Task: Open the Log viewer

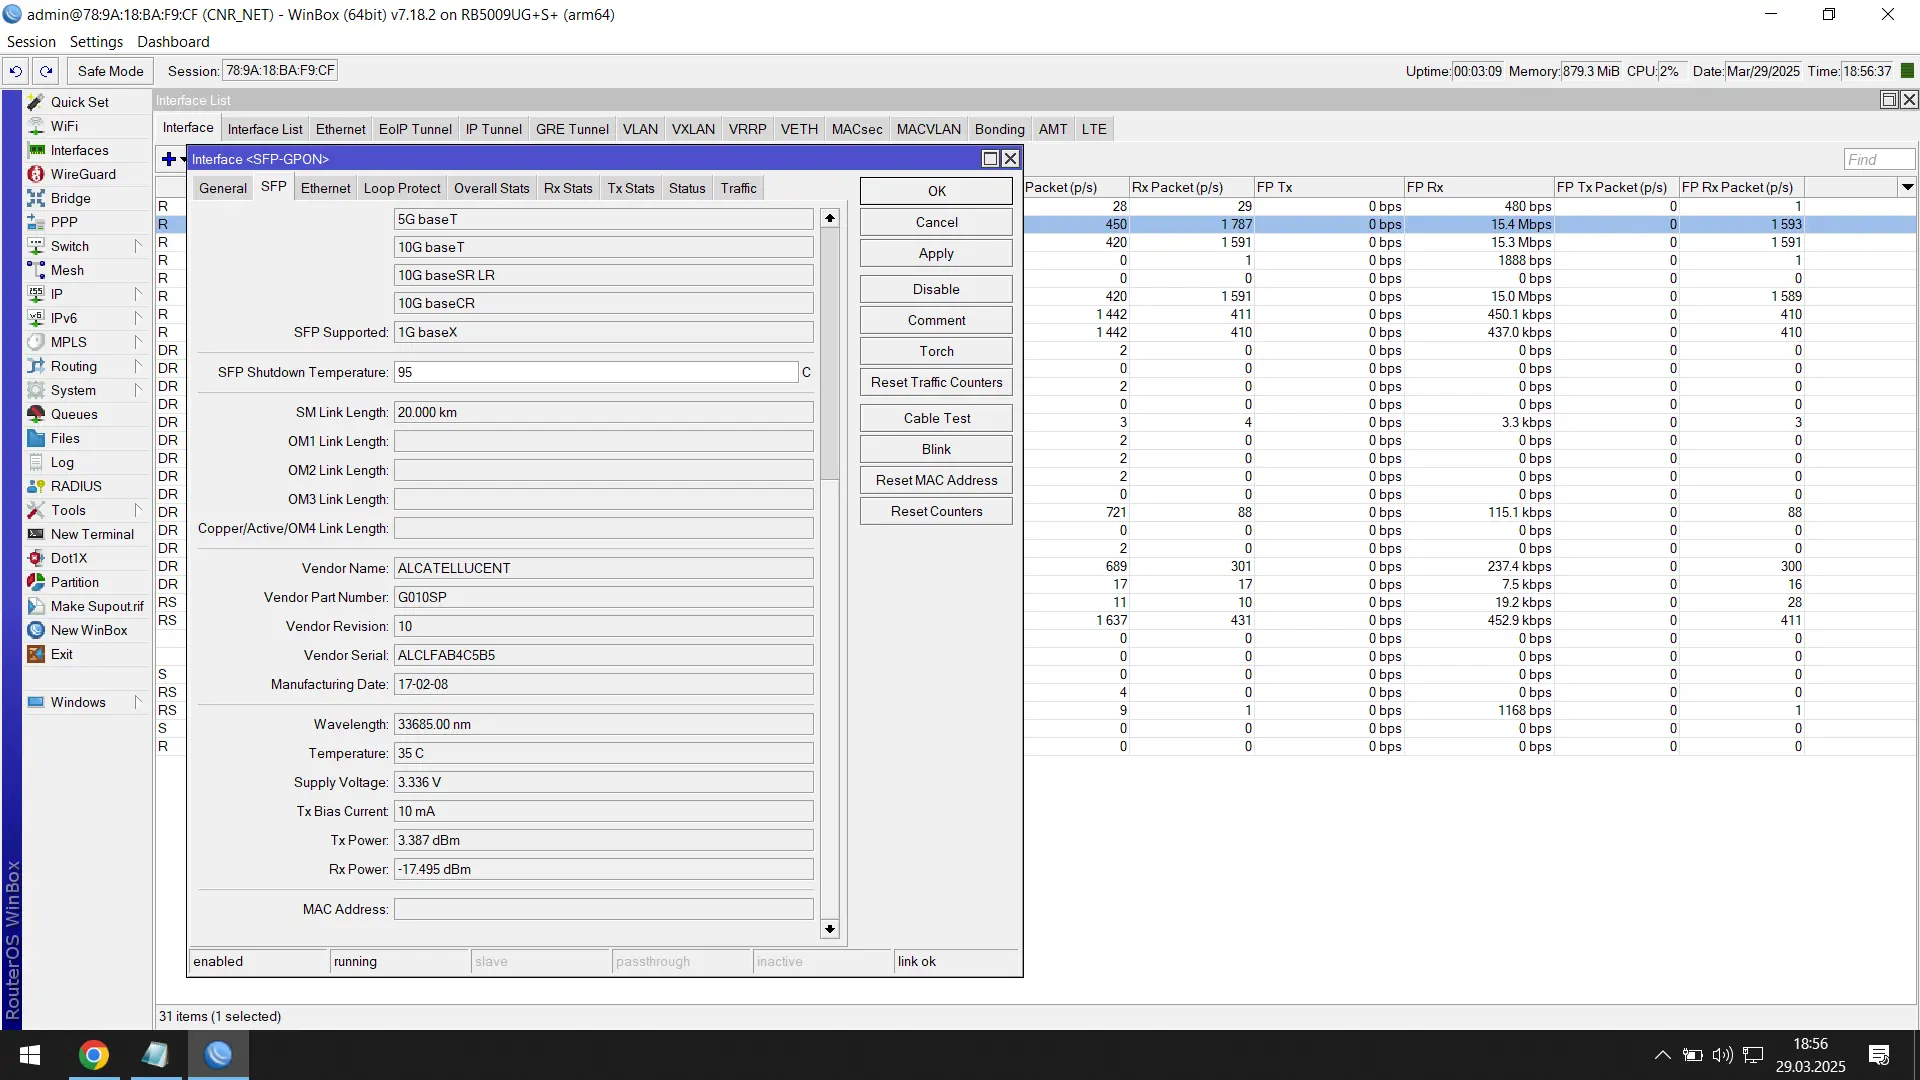Action: (62, 462)
